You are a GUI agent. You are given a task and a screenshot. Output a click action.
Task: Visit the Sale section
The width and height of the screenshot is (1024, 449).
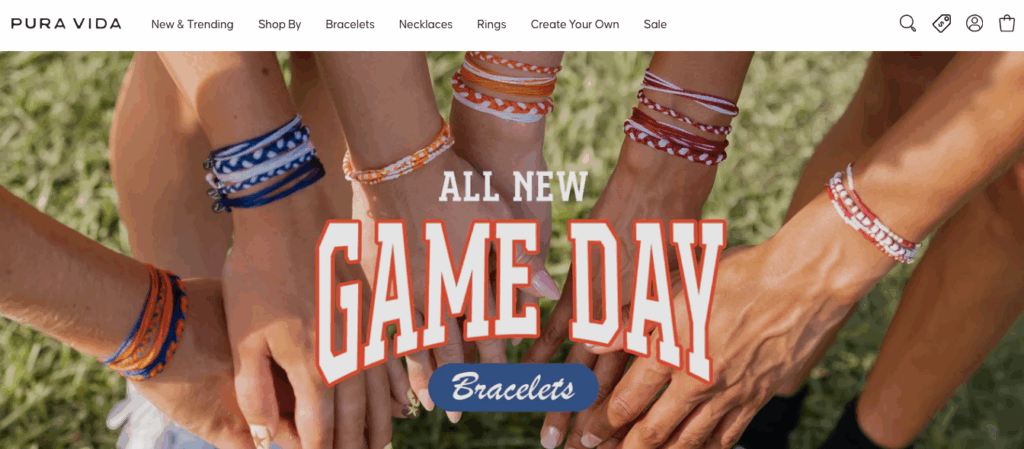[655, 24]
